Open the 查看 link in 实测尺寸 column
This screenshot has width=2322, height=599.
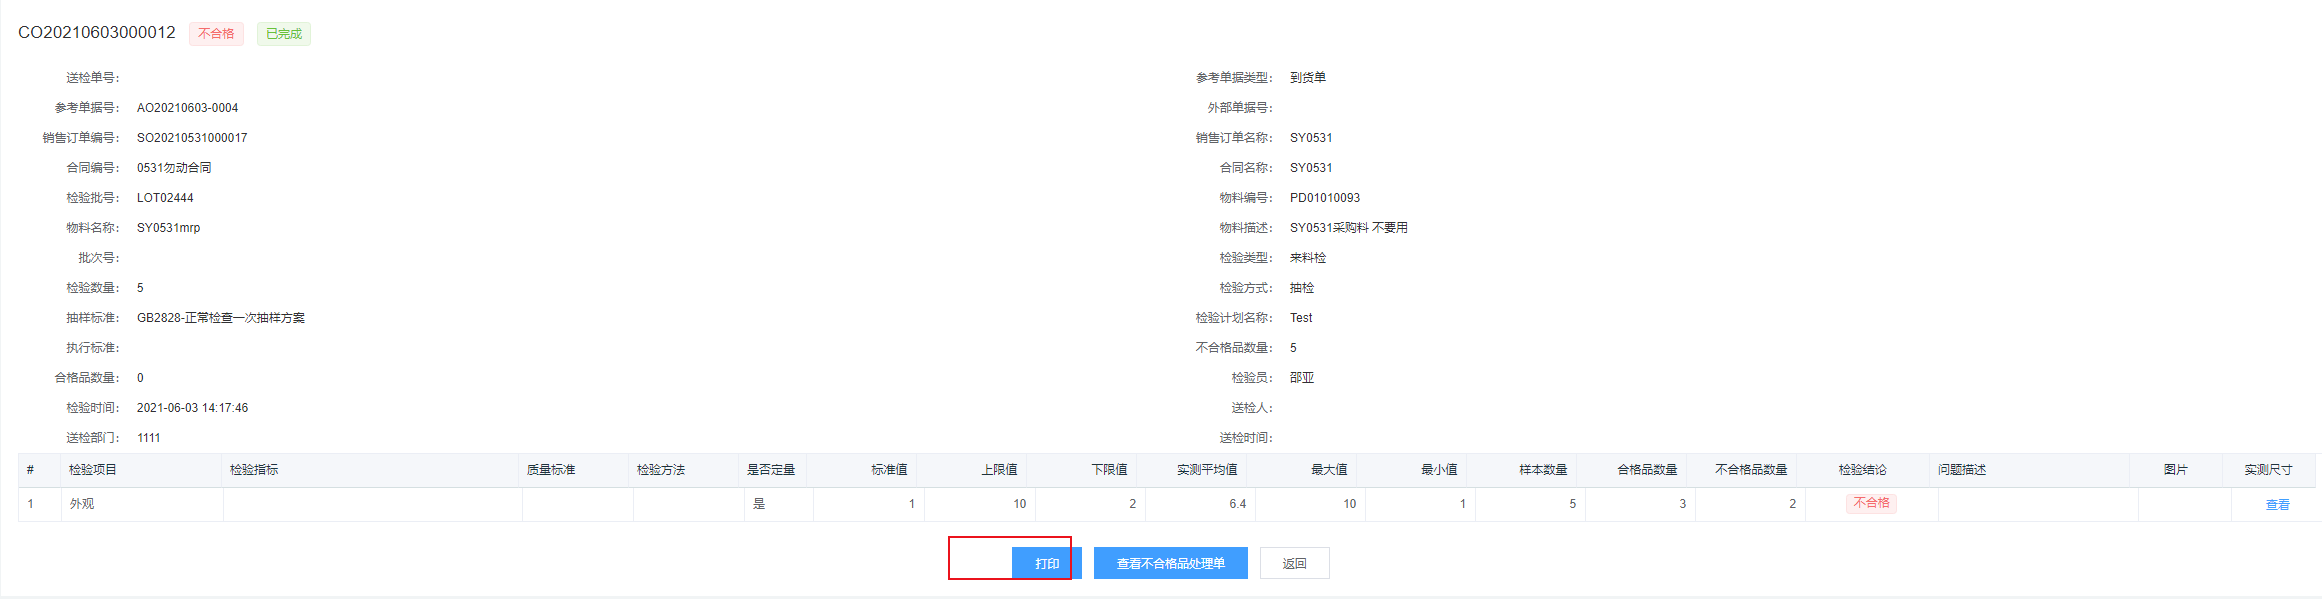pos(2277,505)
